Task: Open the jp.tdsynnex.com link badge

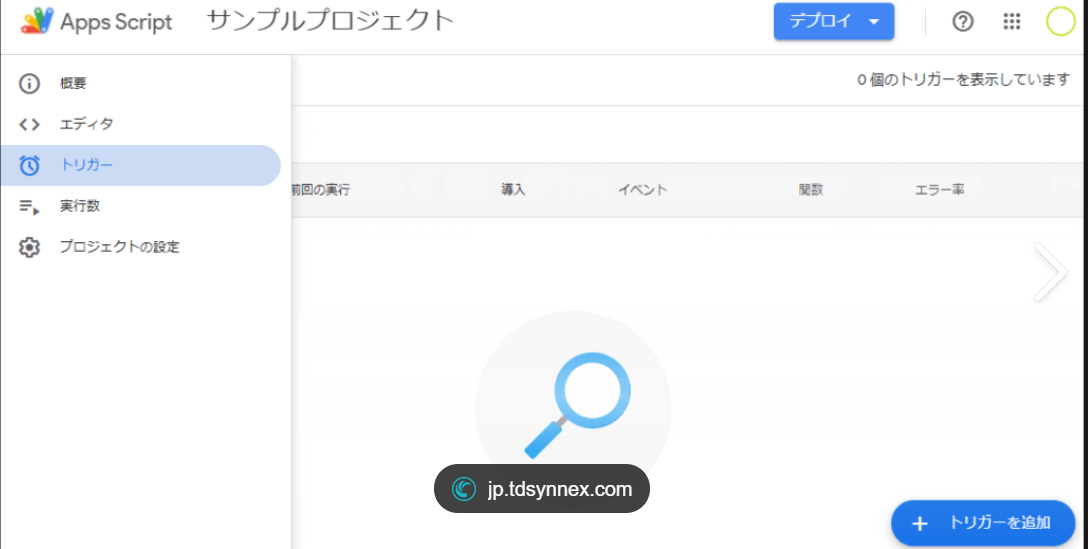Action: click(542, 489)
